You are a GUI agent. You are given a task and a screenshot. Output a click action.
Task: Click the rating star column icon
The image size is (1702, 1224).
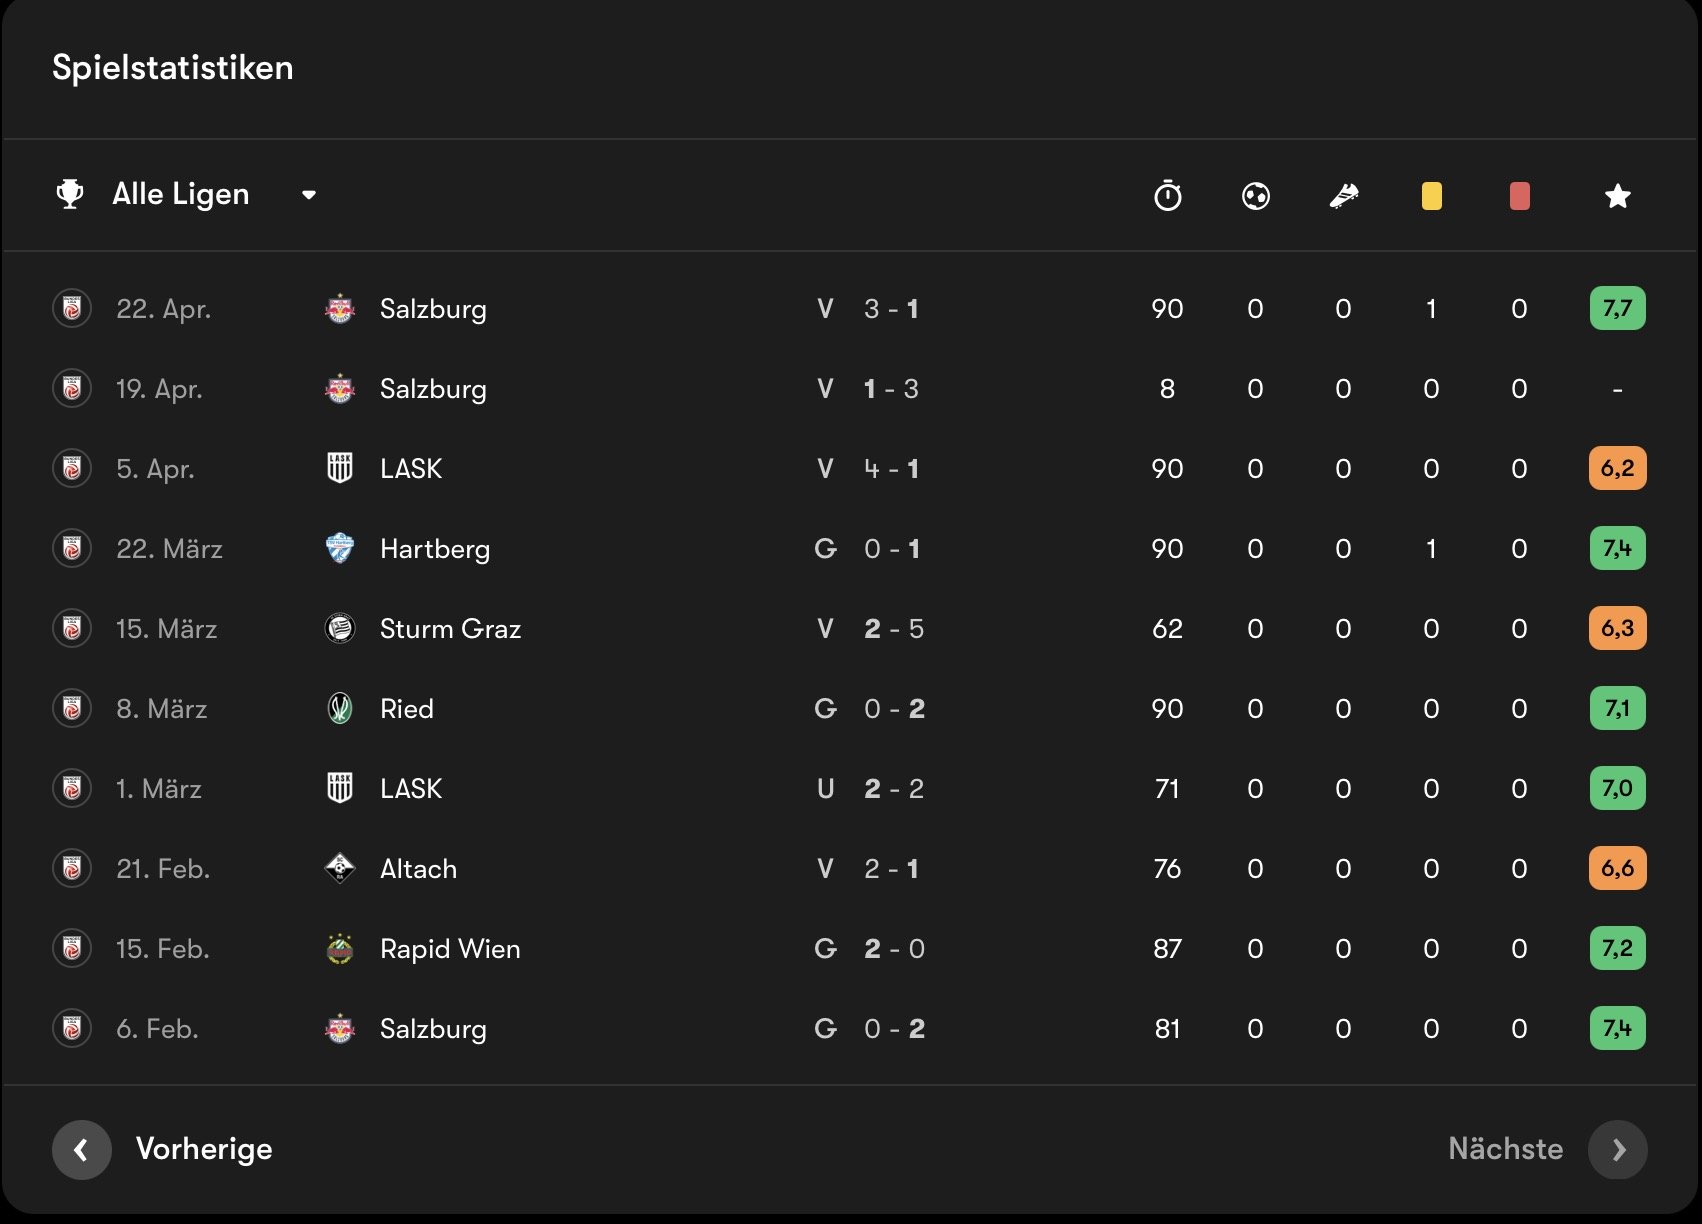pyautogui.click(x=1617, y=196)
